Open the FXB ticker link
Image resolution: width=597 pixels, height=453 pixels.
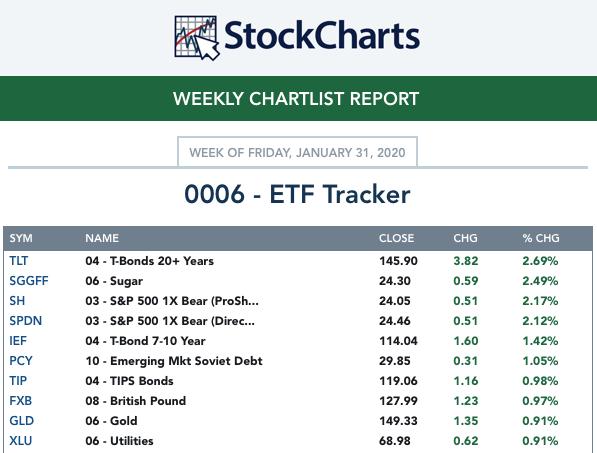click(x=21, y=401)
